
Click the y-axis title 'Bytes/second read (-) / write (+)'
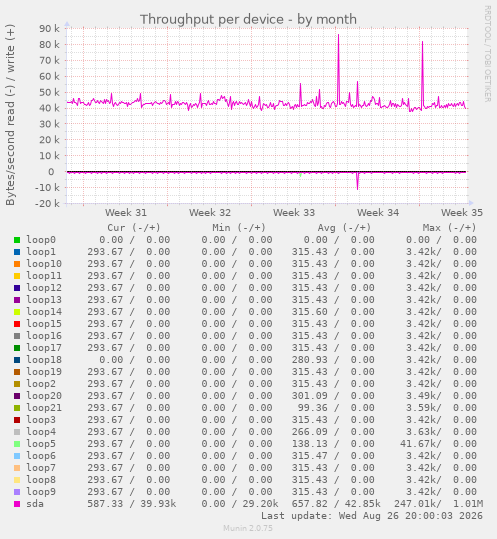click(10, 114)
